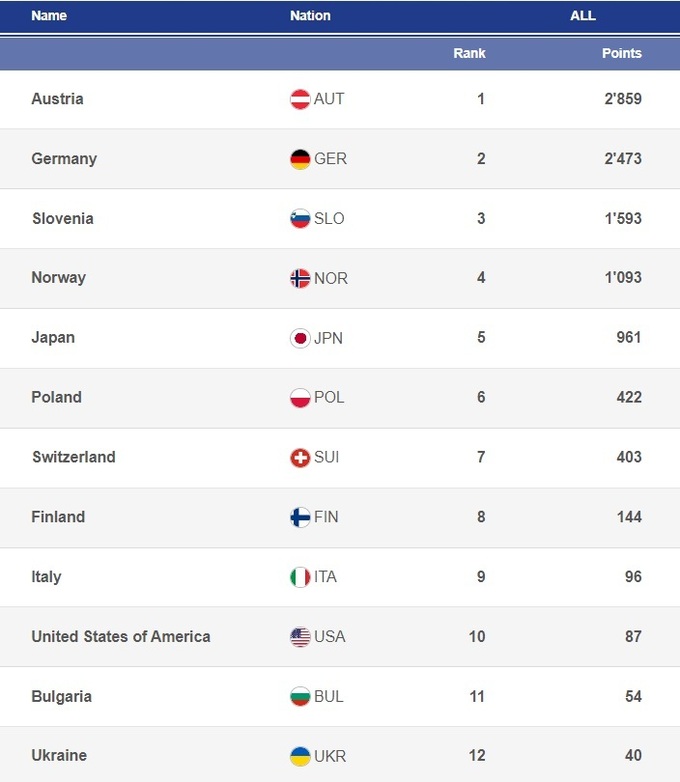Click the Norway flag icon
The width and height of the screenshot is (680, 782).
click(x=300, y=278)
